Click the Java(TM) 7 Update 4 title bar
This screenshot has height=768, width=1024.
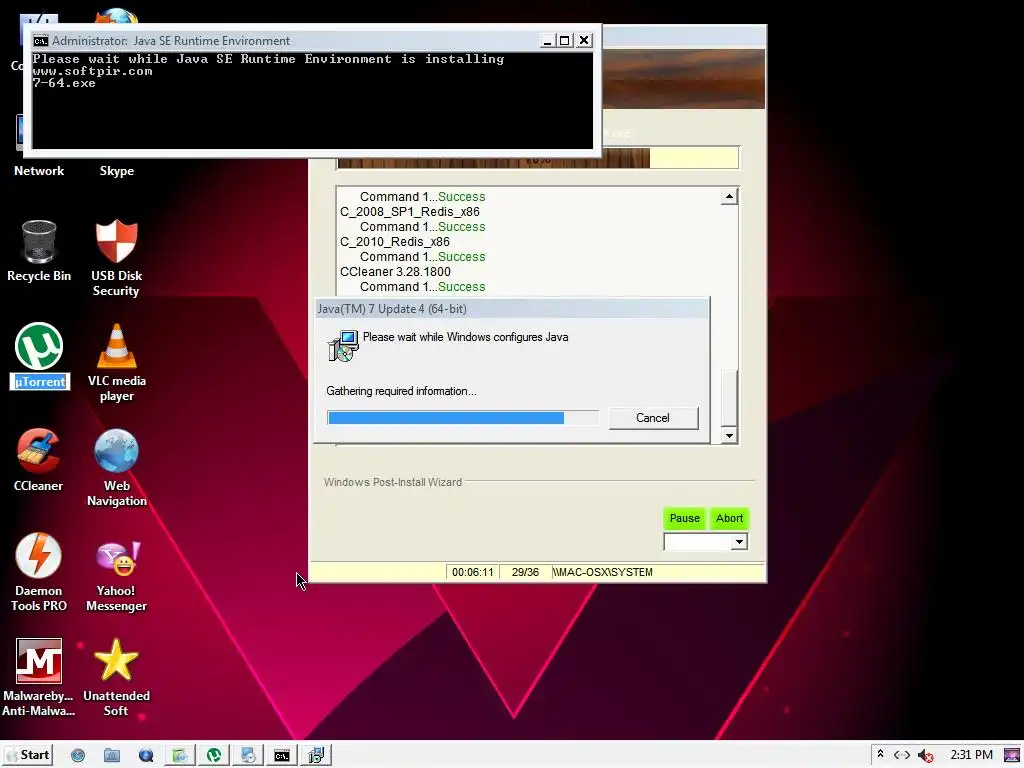(x=512, y=309)
